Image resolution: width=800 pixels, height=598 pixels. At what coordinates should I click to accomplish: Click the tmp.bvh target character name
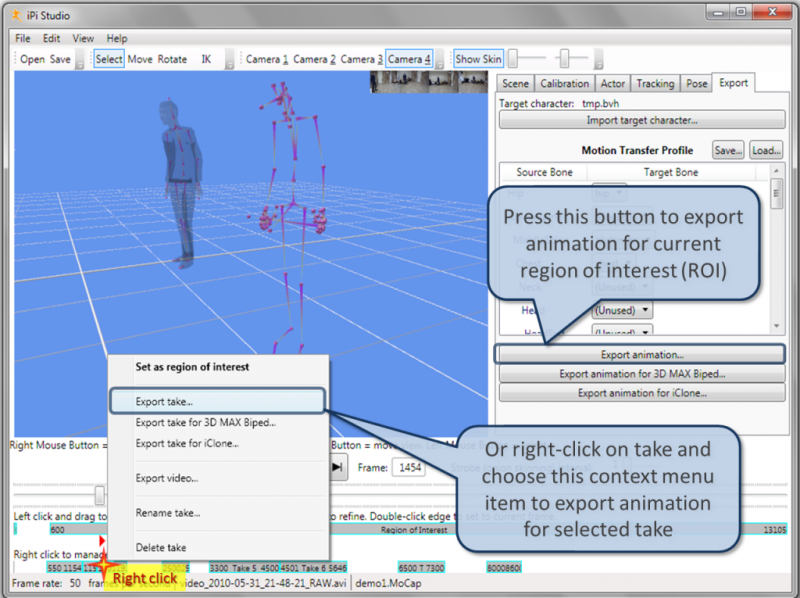[x=601, y=104]
